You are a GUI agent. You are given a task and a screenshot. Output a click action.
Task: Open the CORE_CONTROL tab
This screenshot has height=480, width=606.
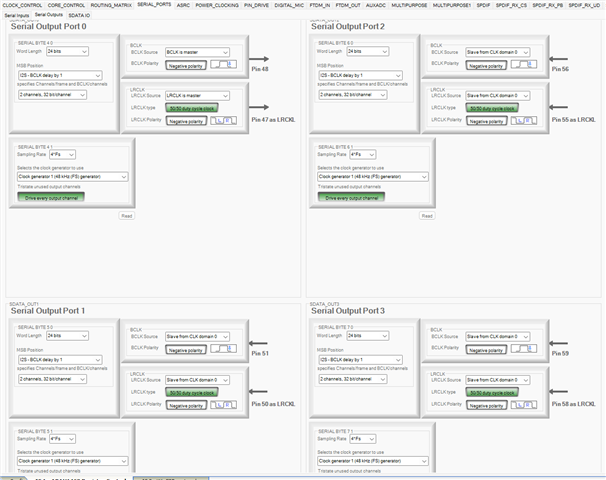[x=66, y=5]
